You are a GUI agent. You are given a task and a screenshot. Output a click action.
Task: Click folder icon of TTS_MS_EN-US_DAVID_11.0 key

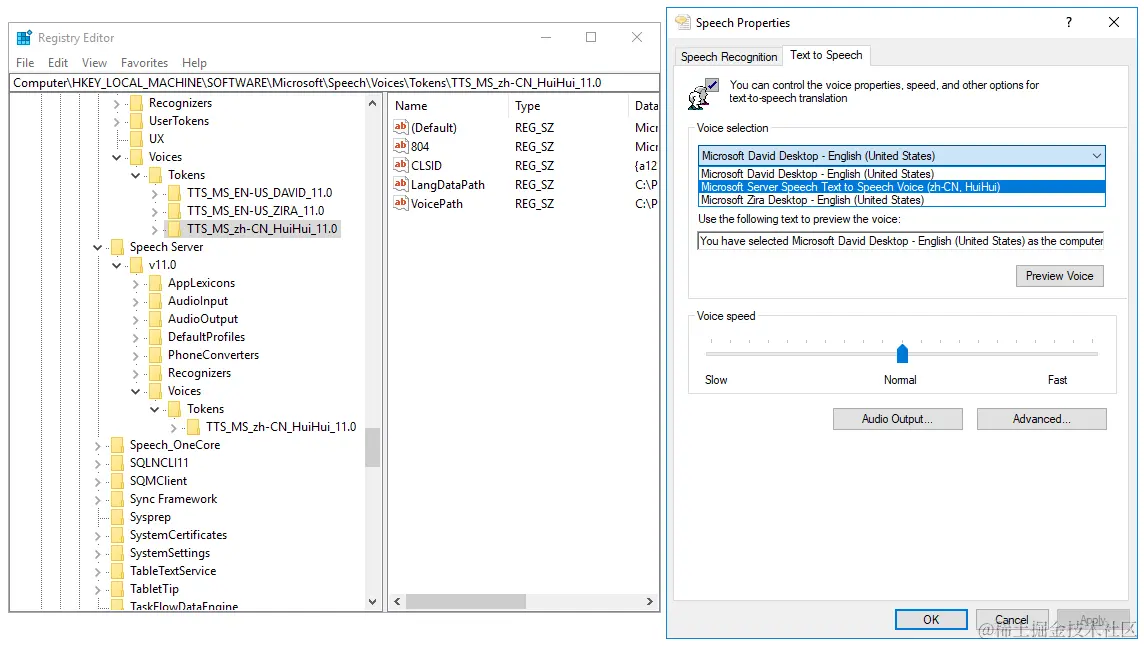coord(174,193)
